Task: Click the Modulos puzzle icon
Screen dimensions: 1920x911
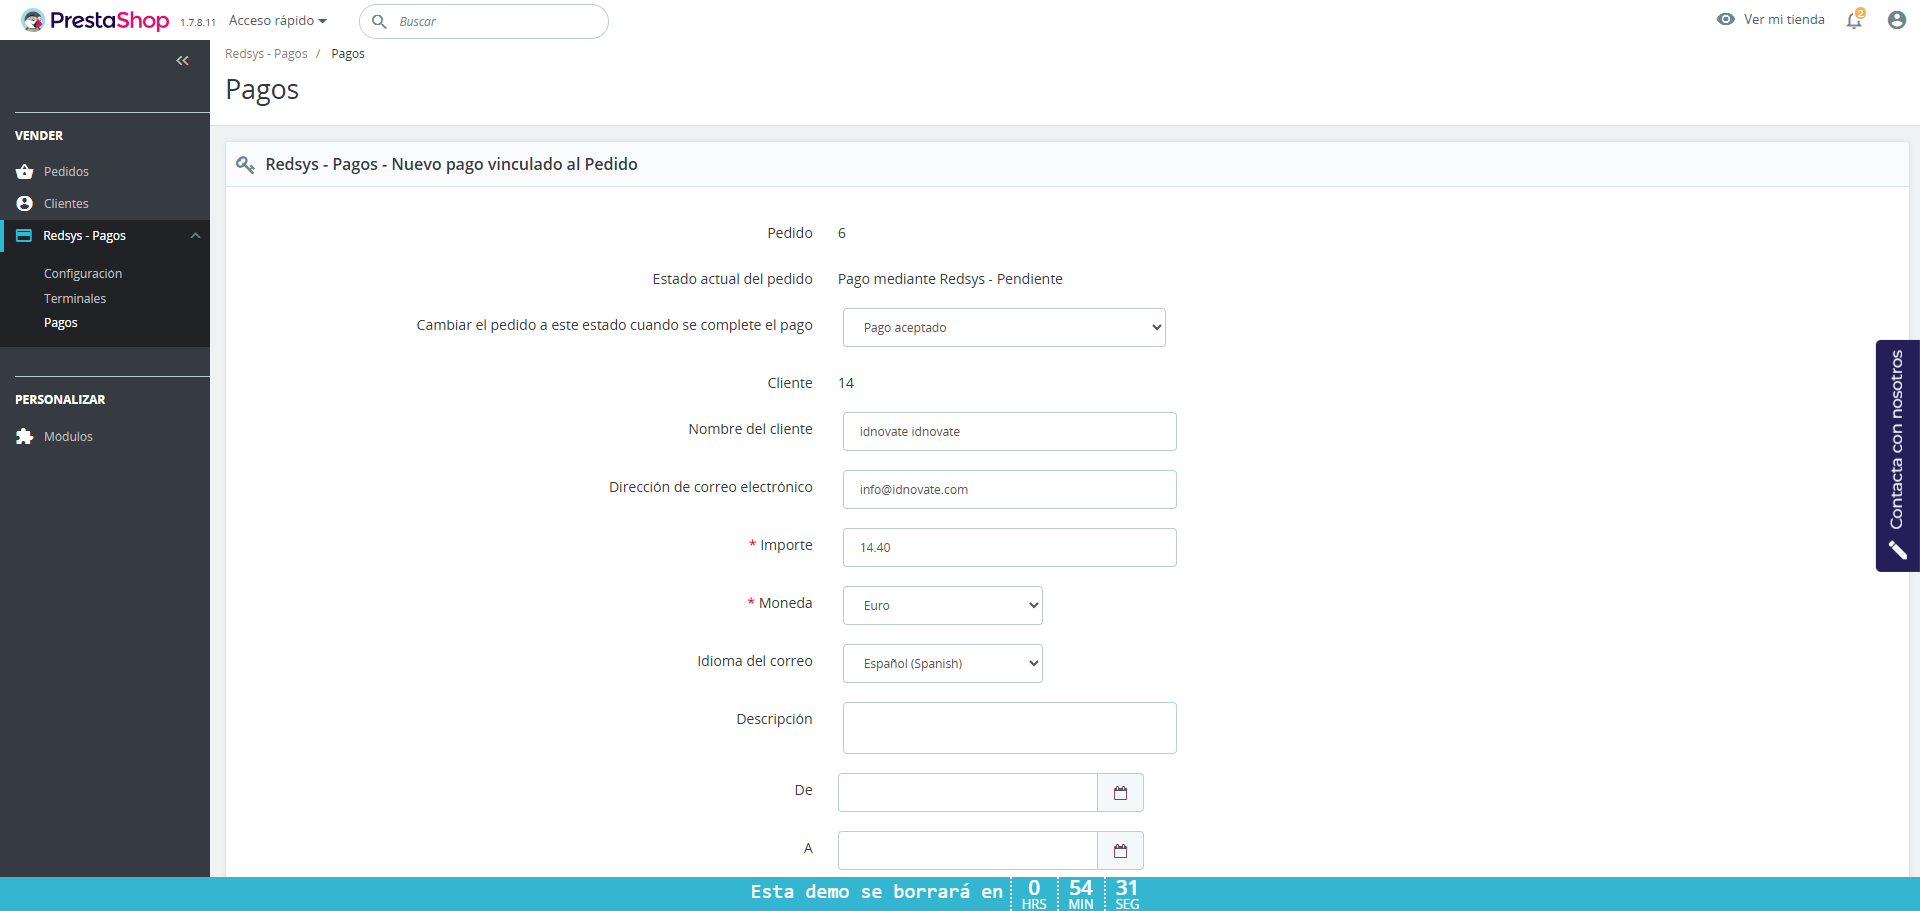Action: coord(25,436)
